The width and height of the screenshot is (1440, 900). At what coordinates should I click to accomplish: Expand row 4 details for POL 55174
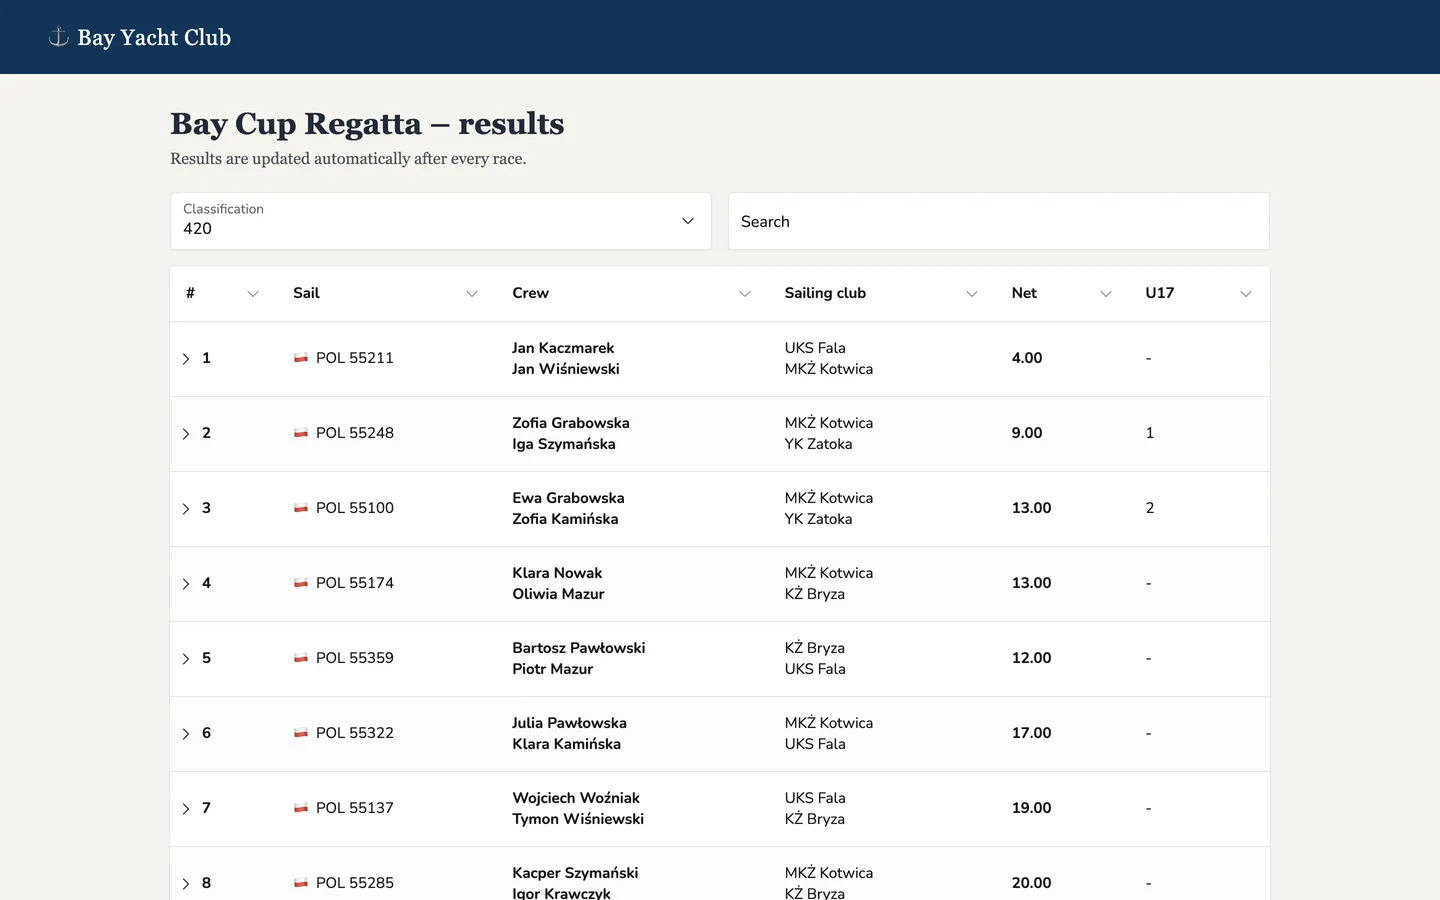click(x=186, y=584)
